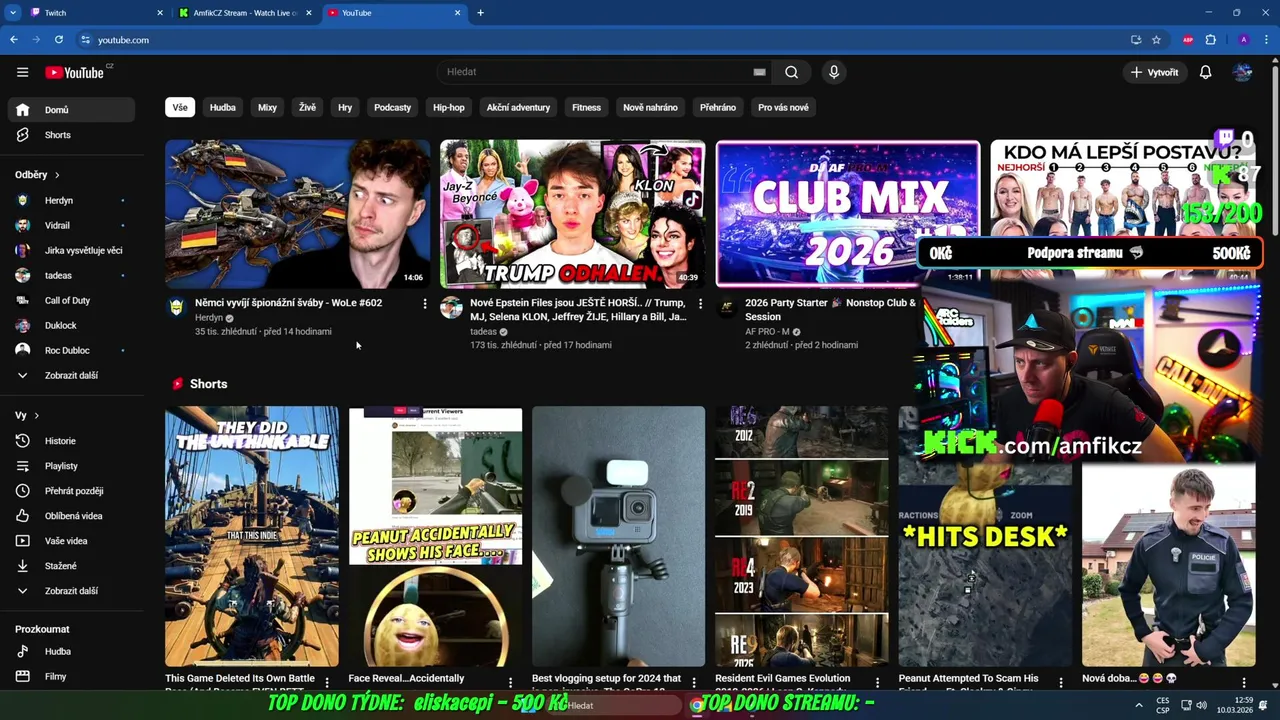
Task: Select the Akční adventury chip
Action: pyautogui.click(x=518, y=107)
